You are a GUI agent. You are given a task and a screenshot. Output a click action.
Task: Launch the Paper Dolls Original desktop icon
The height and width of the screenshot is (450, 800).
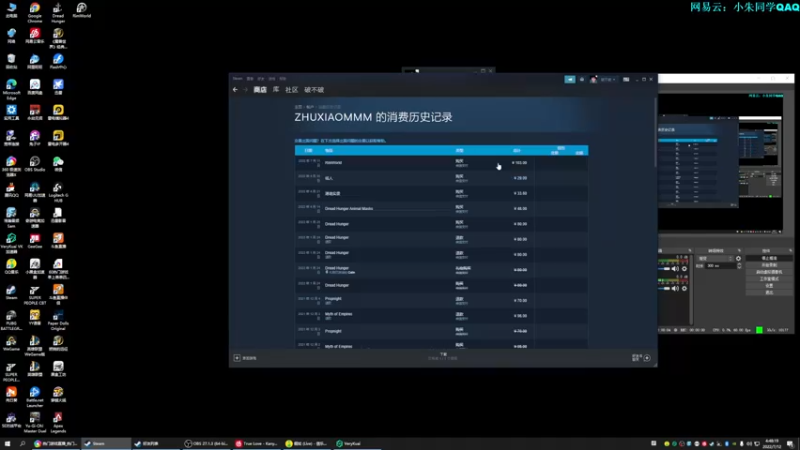pyautogui.click(x=58, y=320)
